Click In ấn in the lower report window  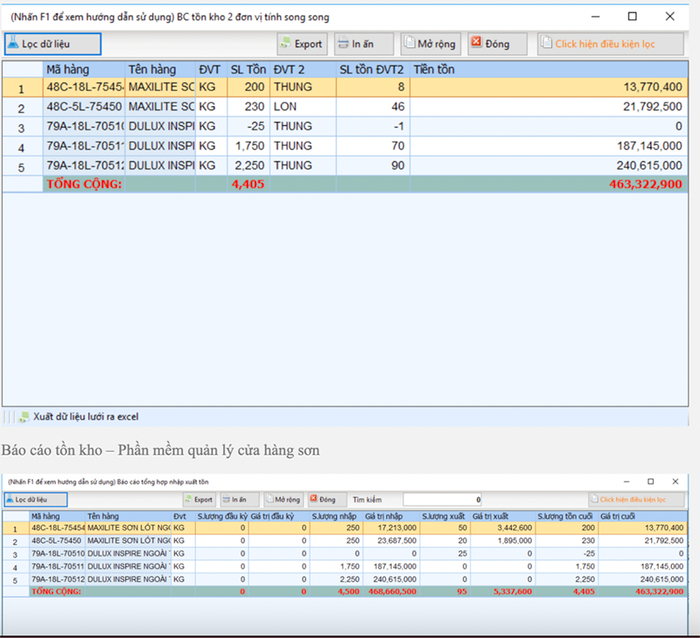pyautogui.click(x=240, y=500)
